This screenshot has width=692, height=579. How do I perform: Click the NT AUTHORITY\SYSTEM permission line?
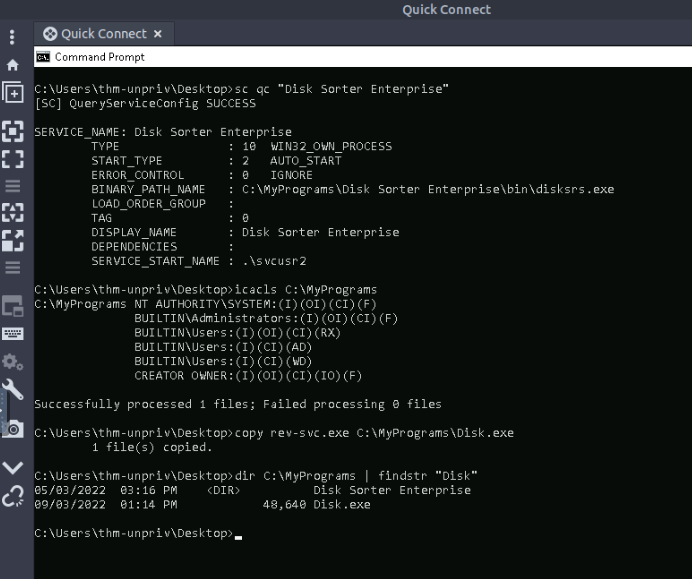(205, 304)
